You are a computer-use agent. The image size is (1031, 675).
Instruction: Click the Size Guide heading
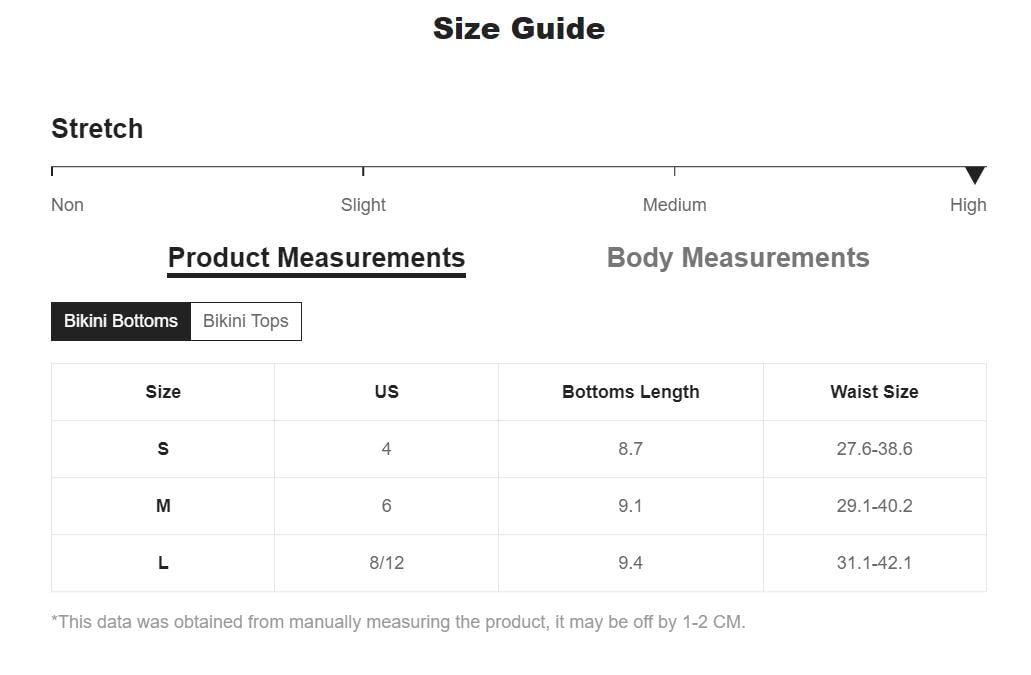[x=518, y=28]
